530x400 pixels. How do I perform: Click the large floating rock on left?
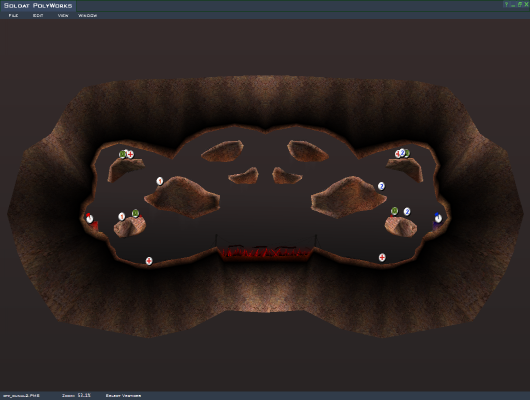point(183,197)
